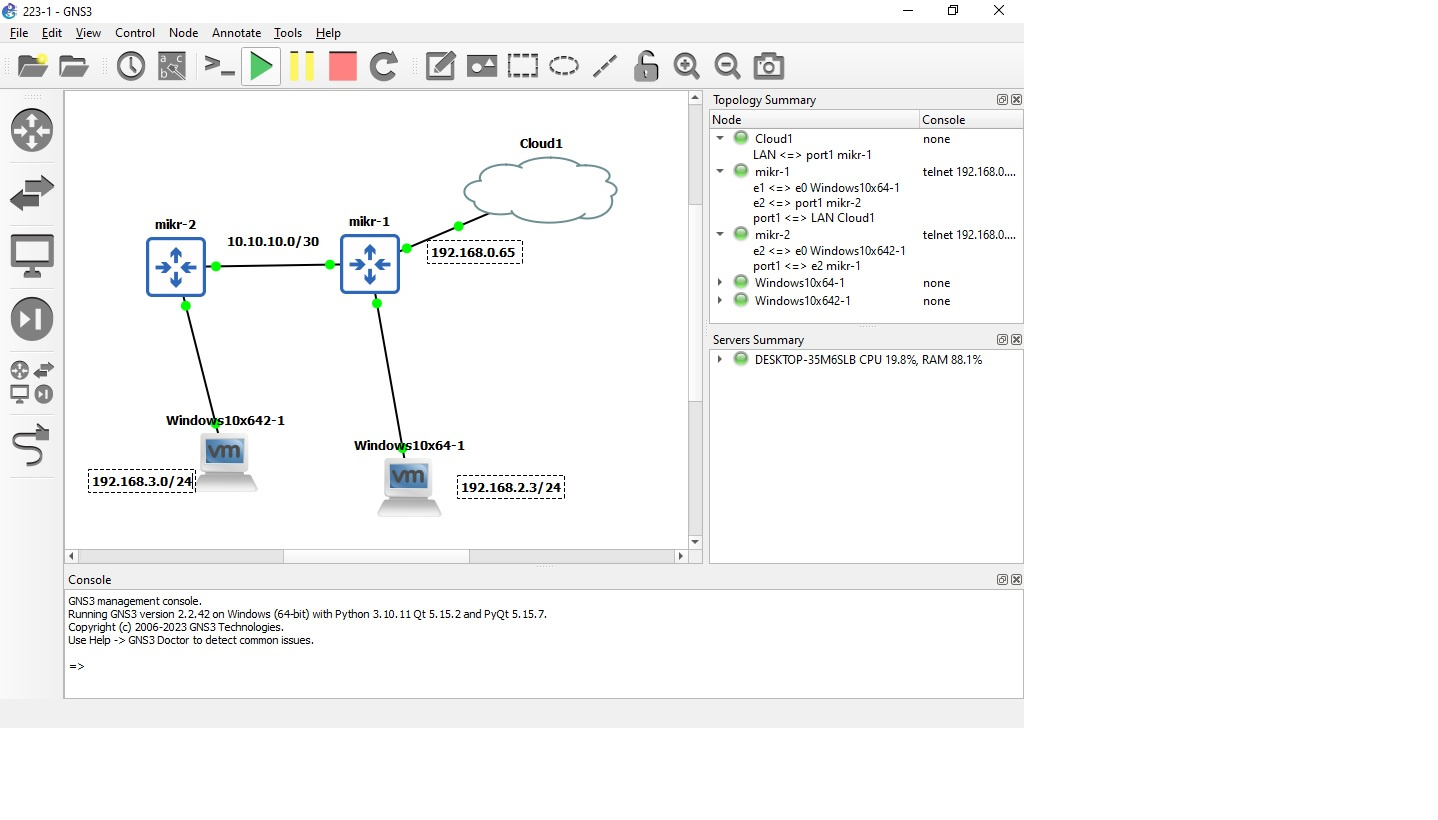Expand Windows10x64-1 in Topology Summary
The width and height of the screenshot is (1438, 820).
tap(720, 283)
